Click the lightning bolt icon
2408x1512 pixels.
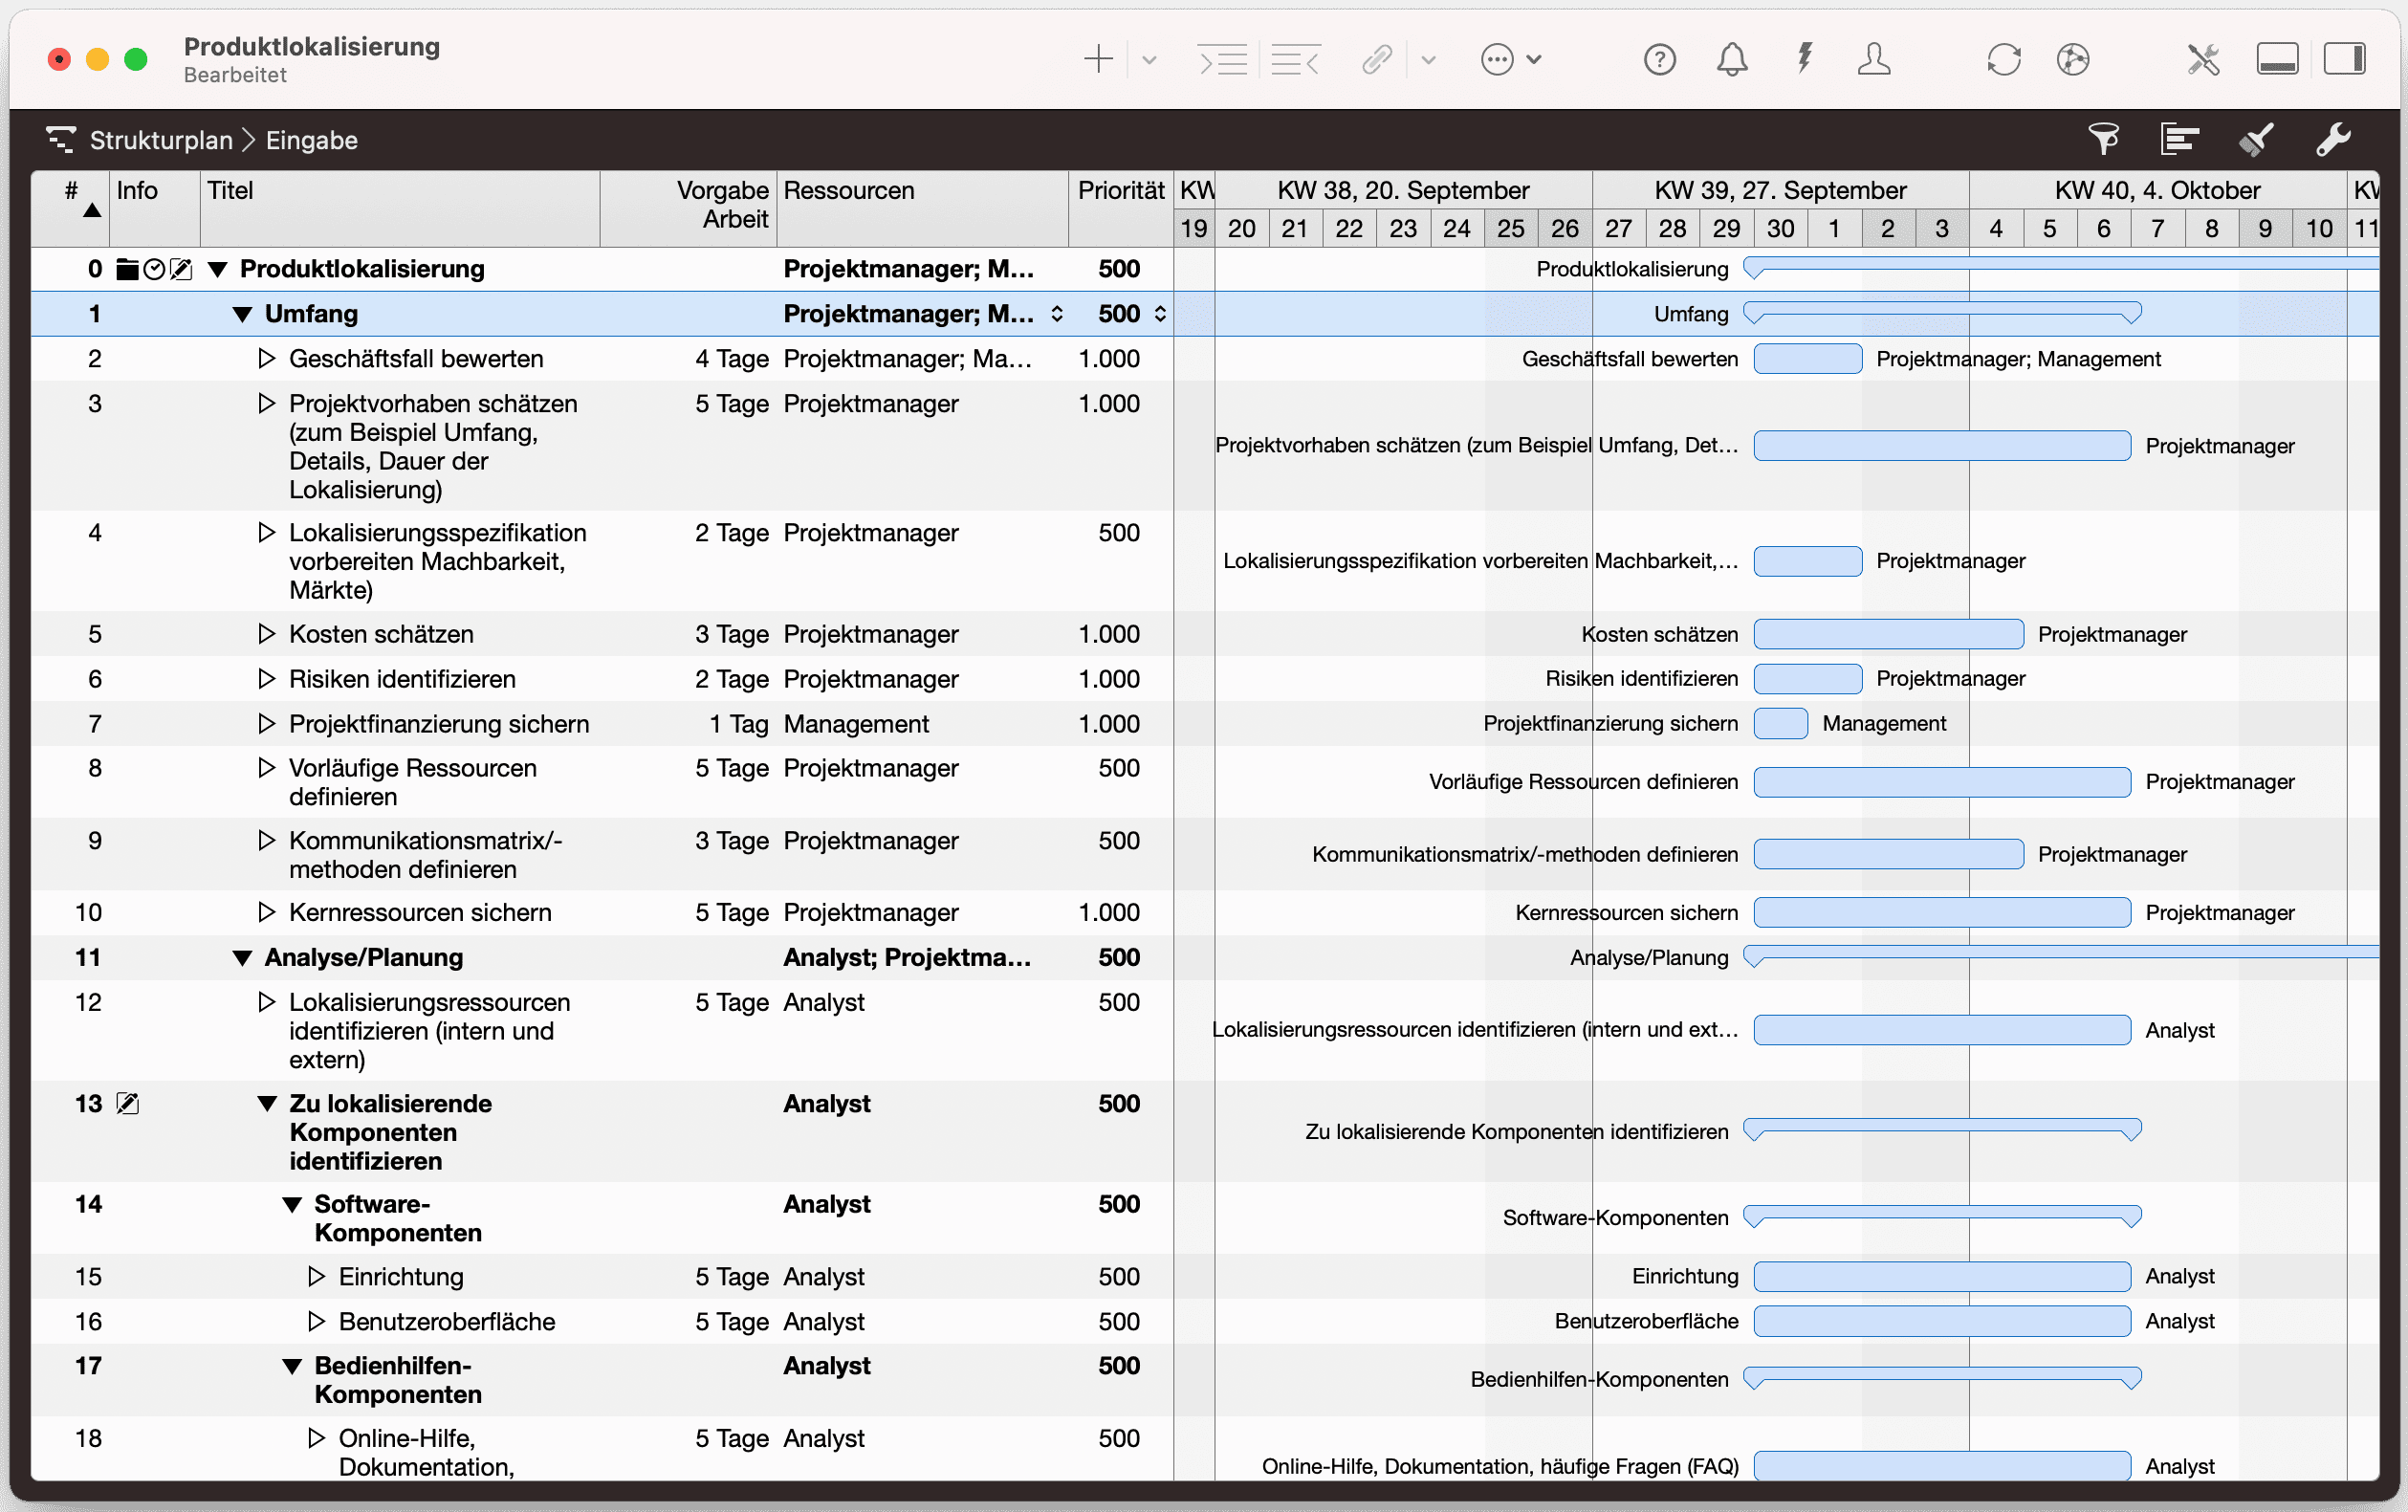click(x=1804, y=58)
